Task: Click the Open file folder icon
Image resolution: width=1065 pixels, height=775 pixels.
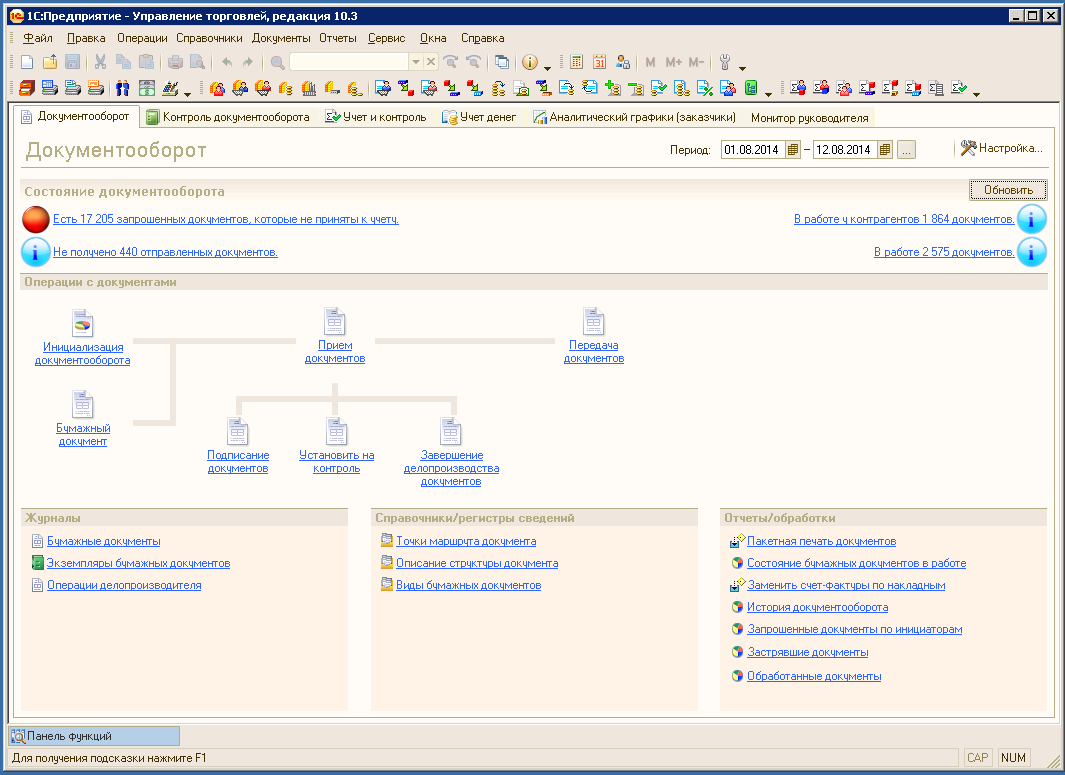Action: pos(50,62)
